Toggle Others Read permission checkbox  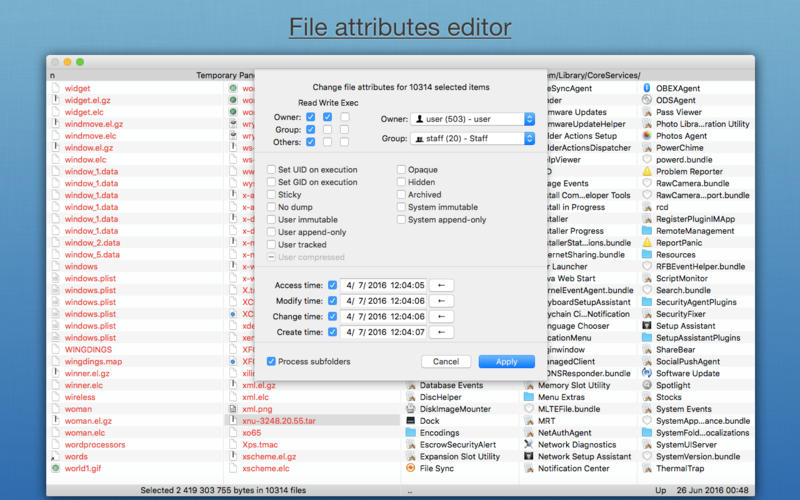(310, 142)
